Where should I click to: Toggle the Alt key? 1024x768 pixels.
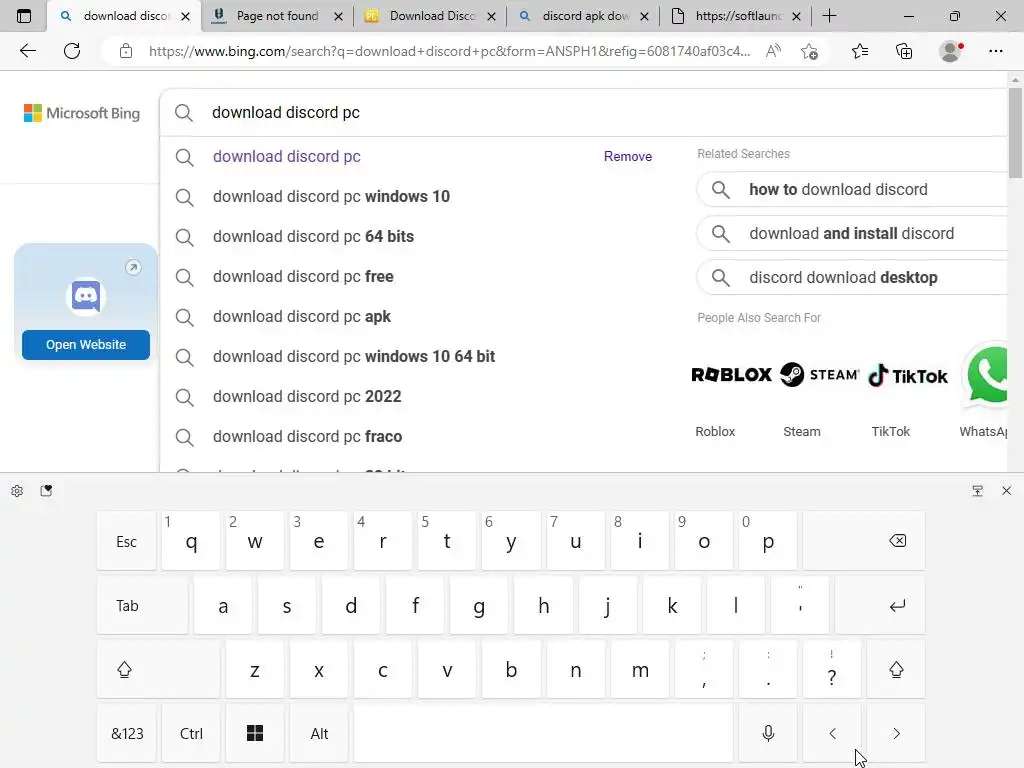[x=319, y=733]
